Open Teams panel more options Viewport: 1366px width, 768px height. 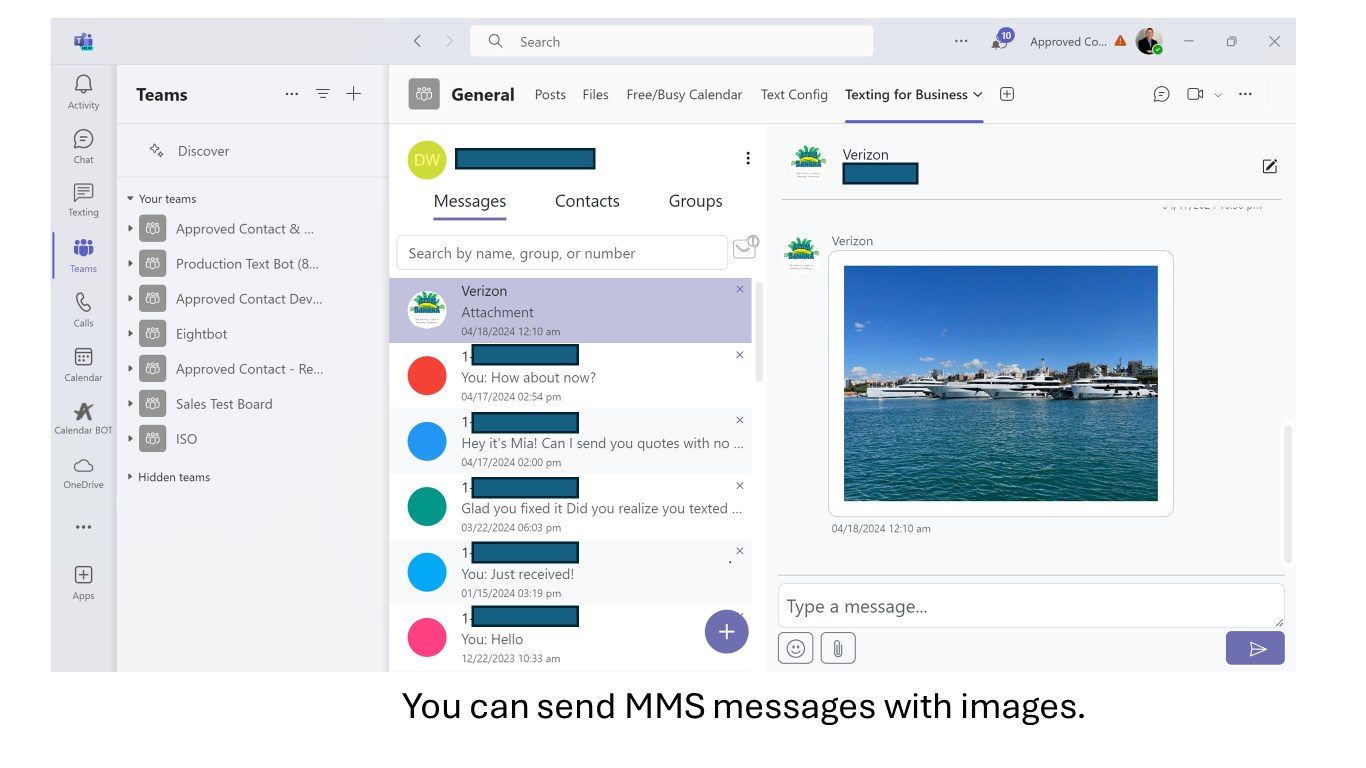click(x=291, y=94)
